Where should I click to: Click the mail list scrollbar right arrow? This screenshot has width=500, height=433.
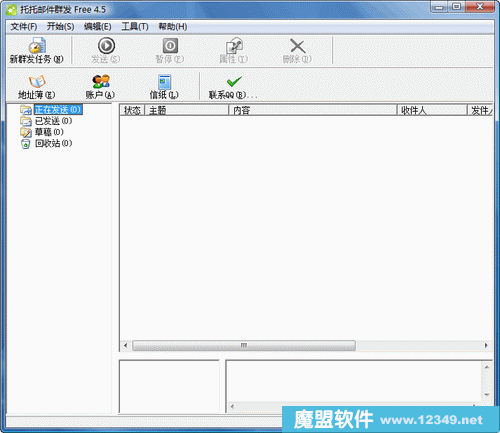(486, 345)
